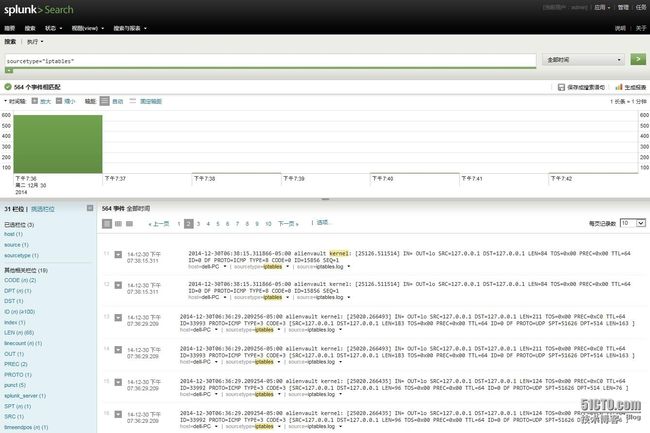Open the host field in sidebar
The width and height of the screenshot is (650, 433).
point(13,234)
